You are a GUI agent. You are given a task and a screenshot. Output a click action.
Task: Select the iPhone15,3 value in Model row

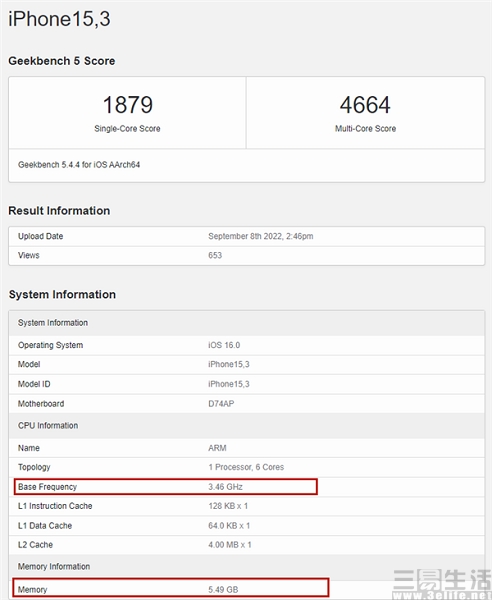pyautogui.click(x=229, y=364)
